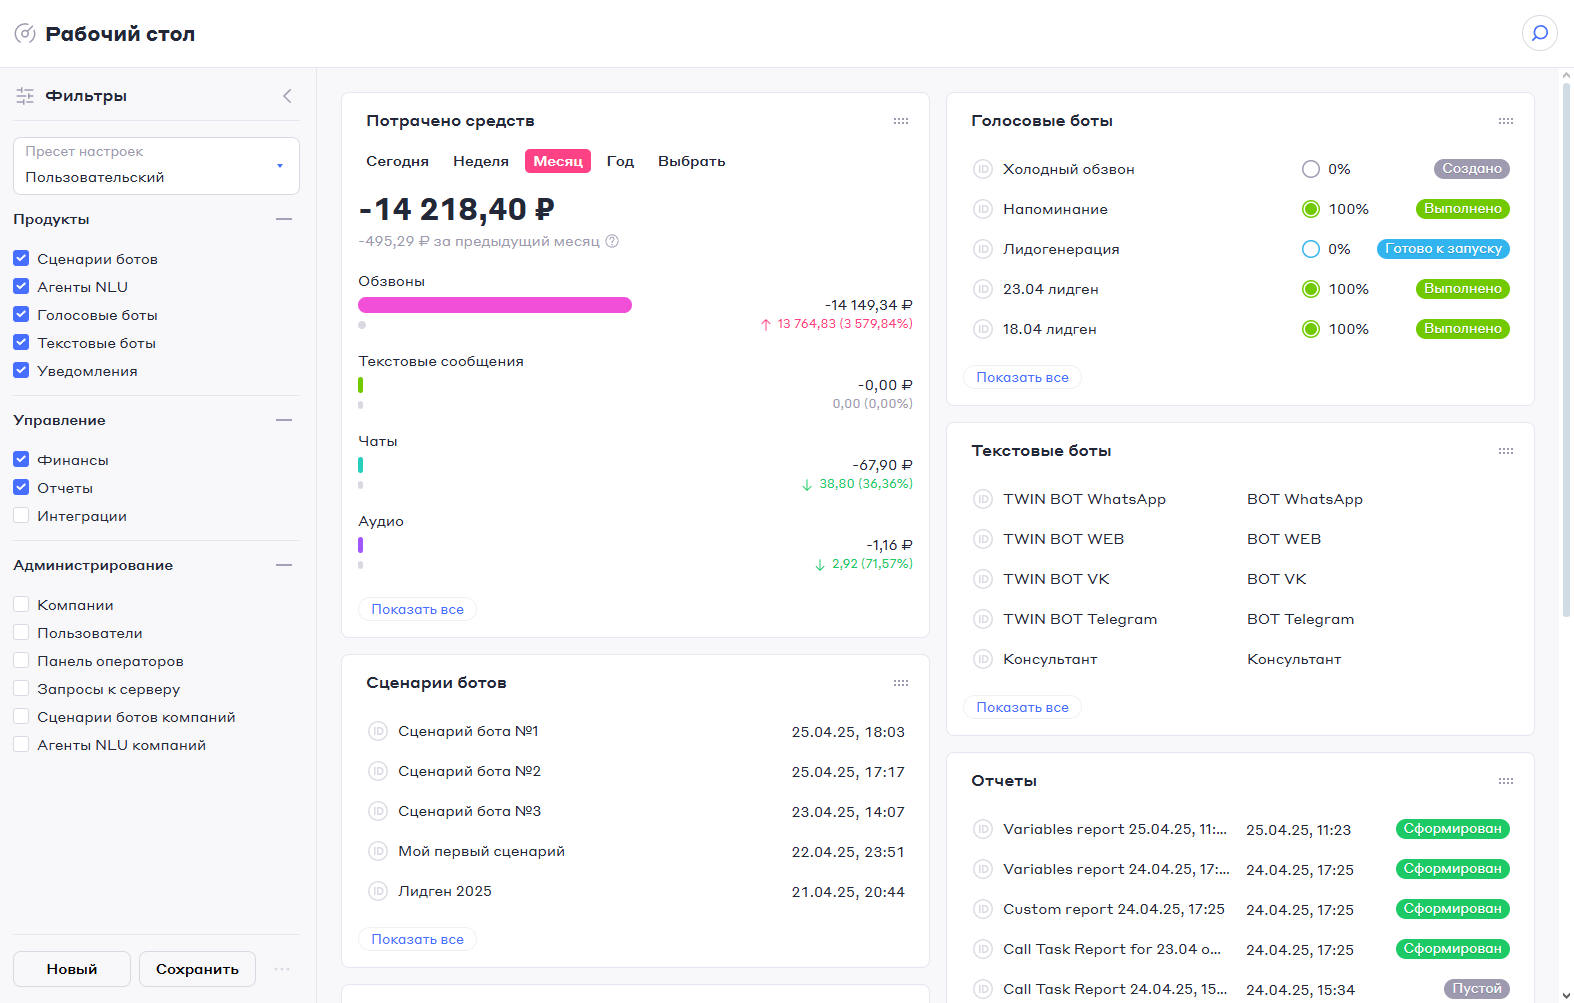1574x1003 pixels.
Task: Click the filters sliders icon
Action: pyautogui.click(x=25, y=96)
